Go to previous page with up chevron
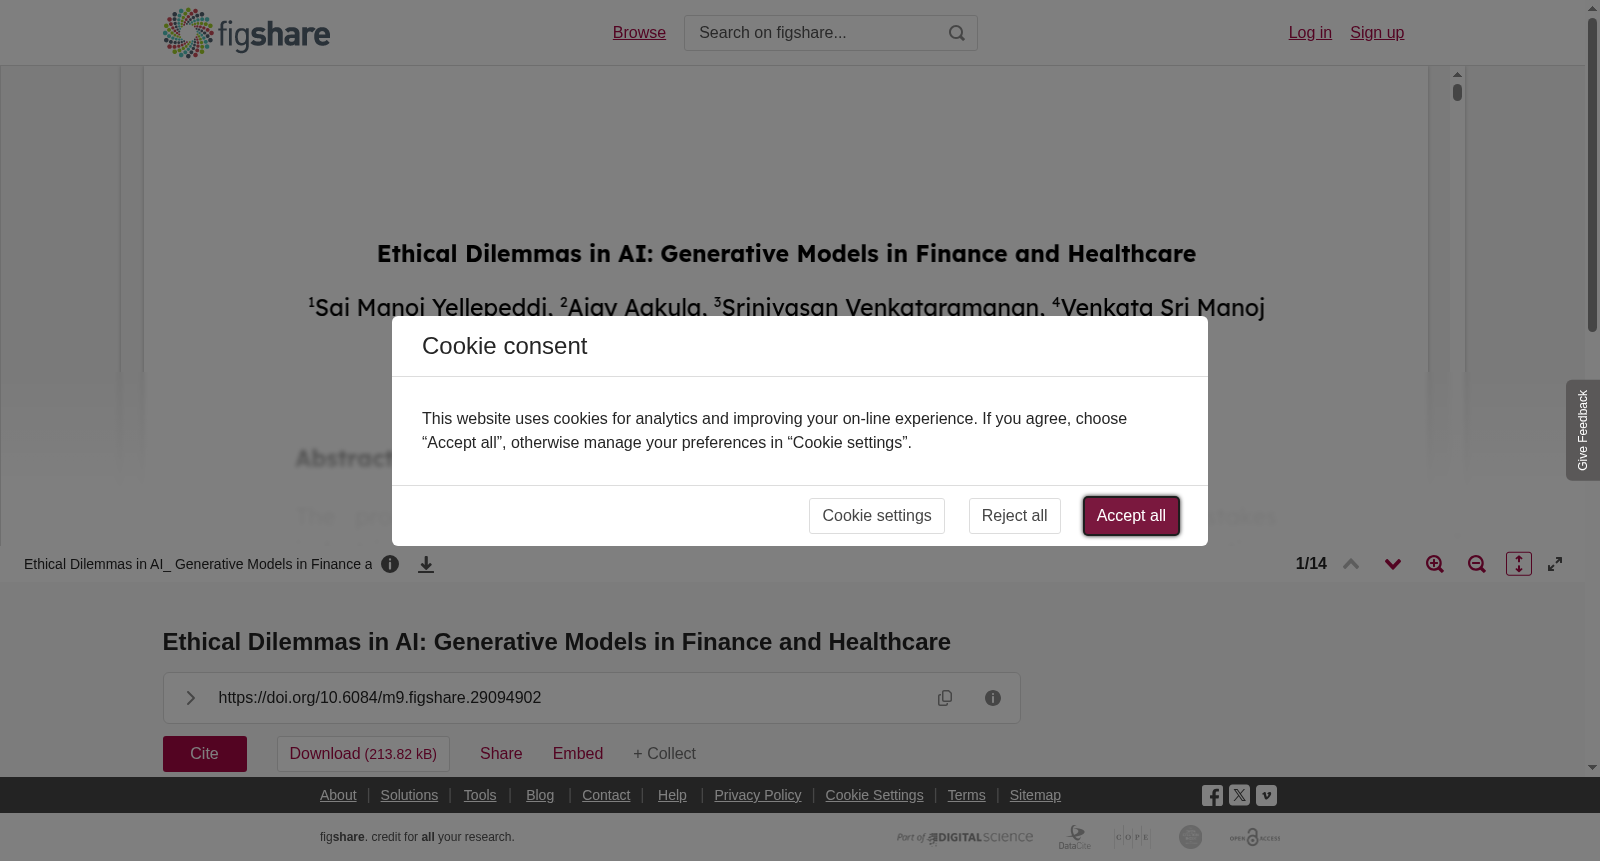The height and width of the screenshot is (861, 1600). click(x=1351, y=564)
